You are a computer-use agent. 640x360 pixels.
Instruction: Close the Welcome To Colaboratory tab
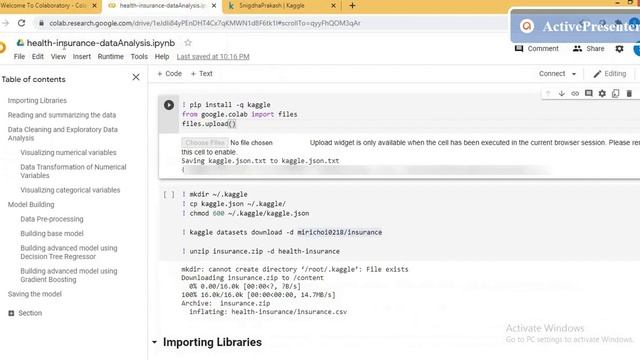pyautogui.click(x=95, y=6)
